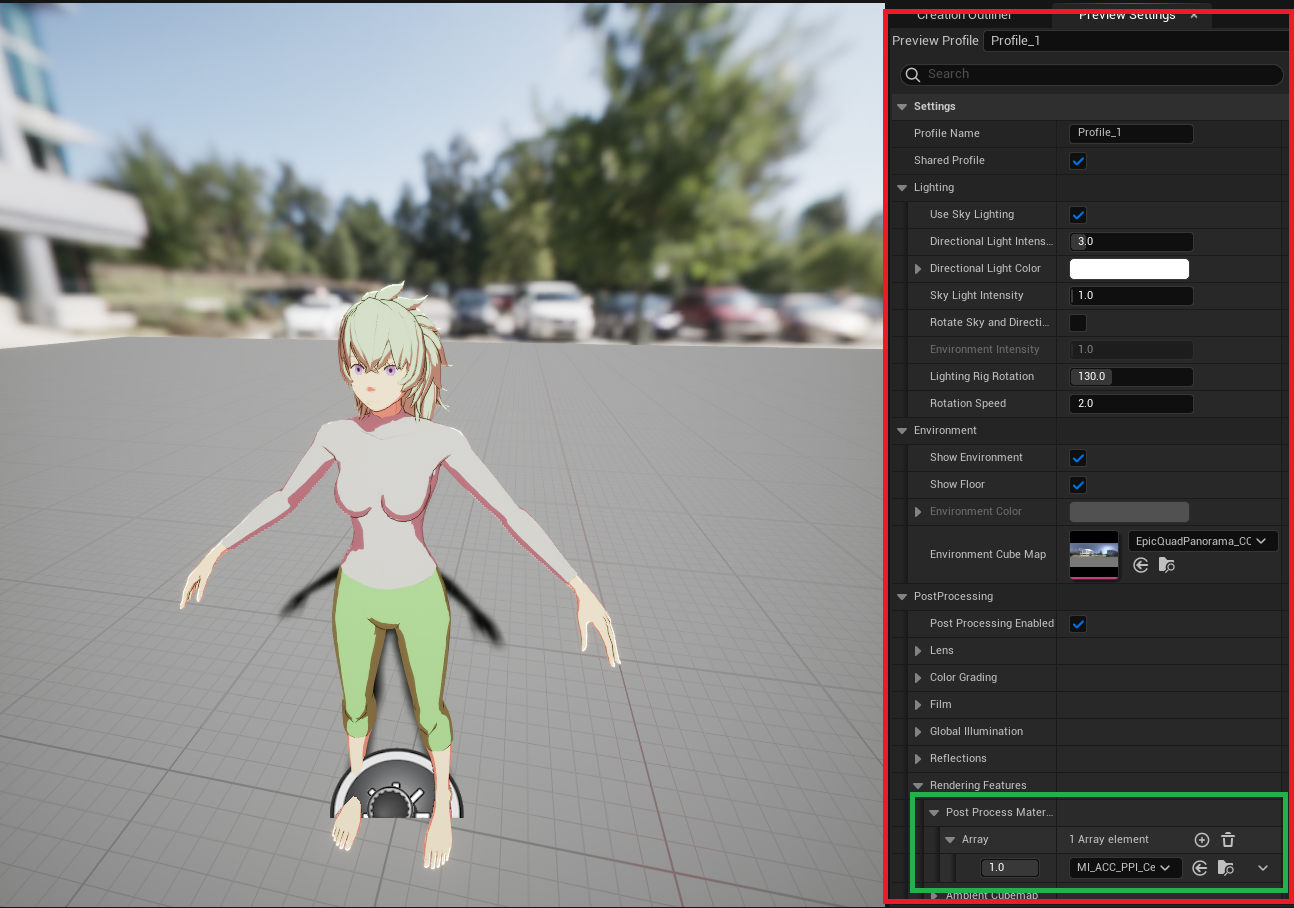
Task: Open the MI_ACC_PPI material asset dropdown
Action: 1125,868
